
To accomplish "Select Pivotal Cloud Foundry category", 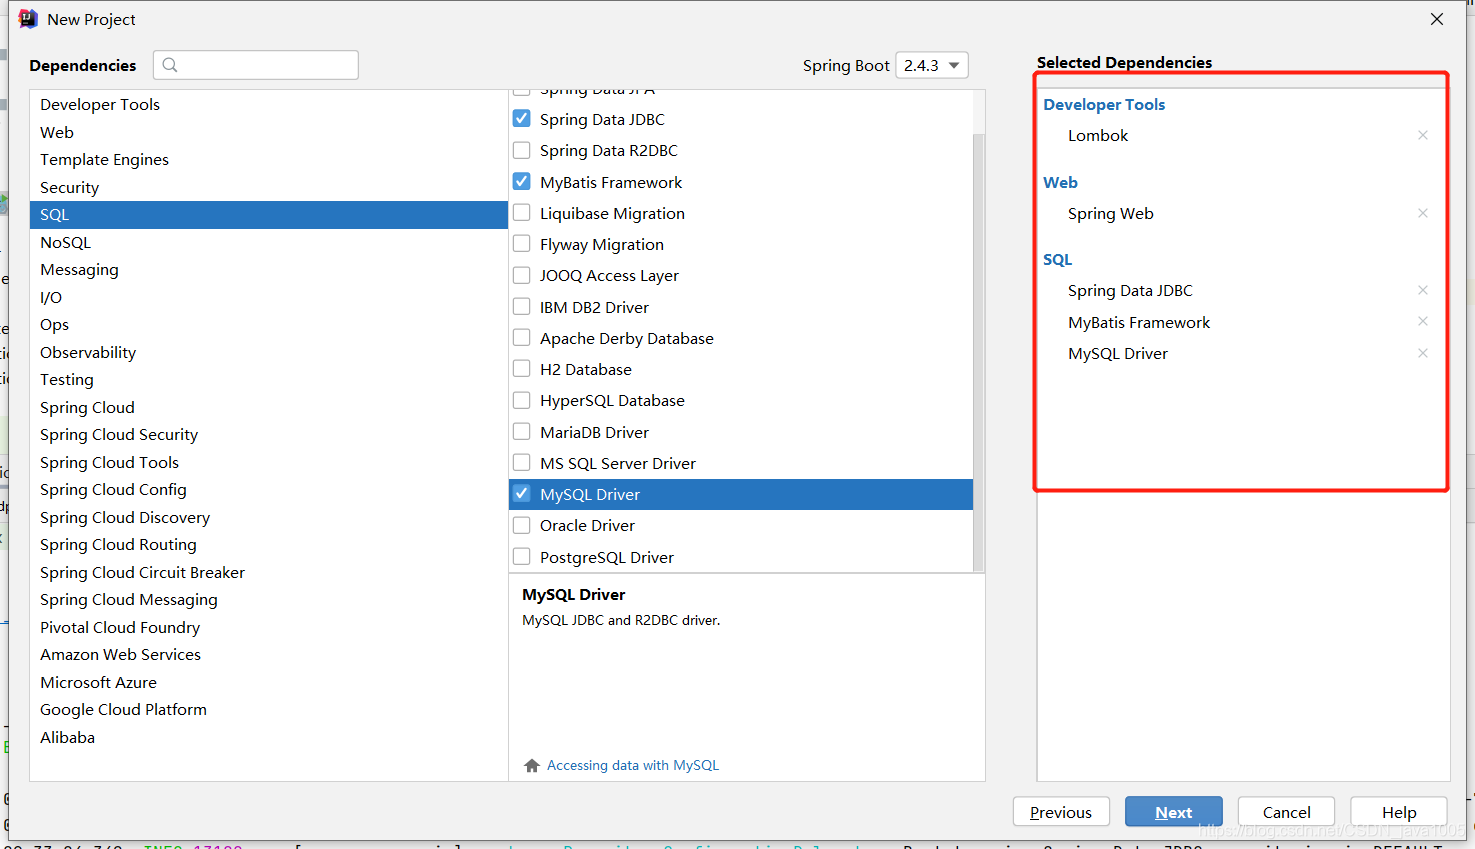I will tap(269, 627).
